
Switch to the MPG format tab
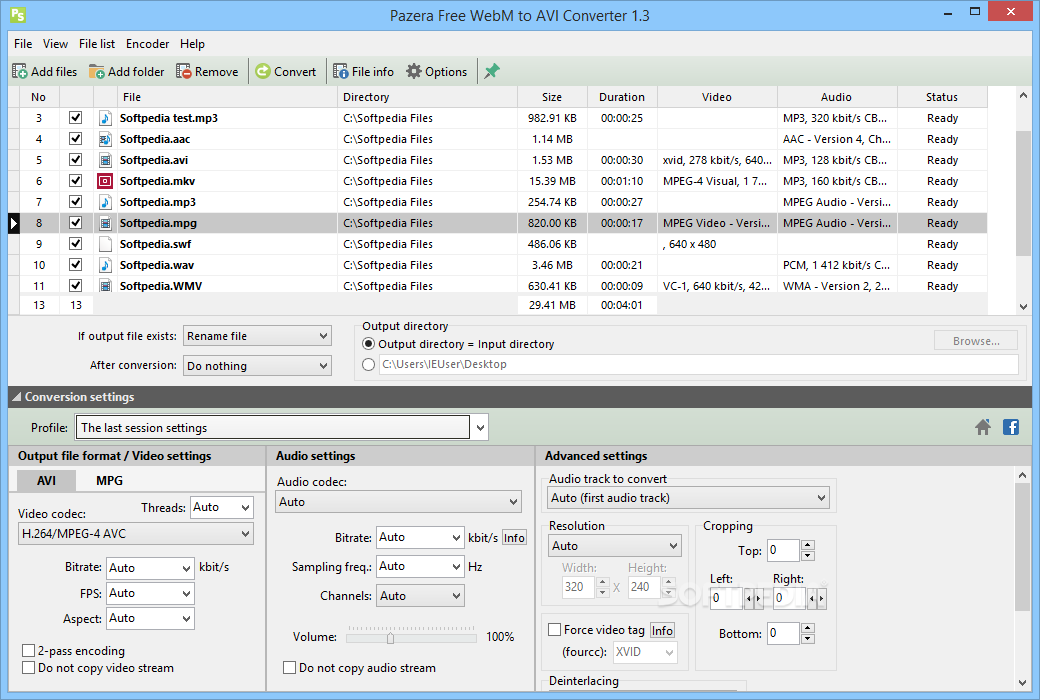click(x=109, y=480)
